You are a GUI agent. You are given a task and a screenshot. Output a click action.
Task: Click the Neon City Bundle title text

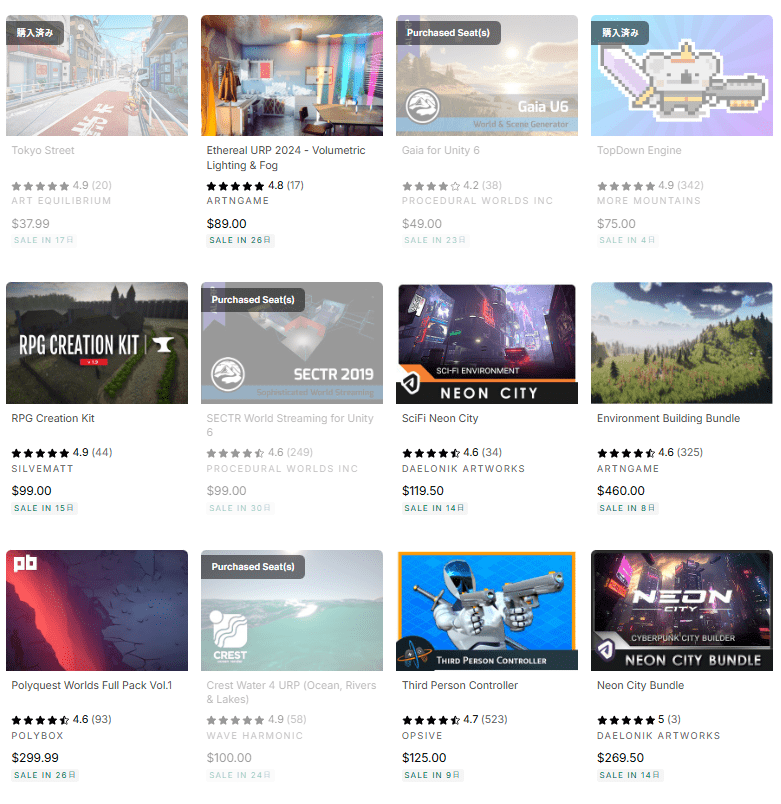[x=640, y=685]
